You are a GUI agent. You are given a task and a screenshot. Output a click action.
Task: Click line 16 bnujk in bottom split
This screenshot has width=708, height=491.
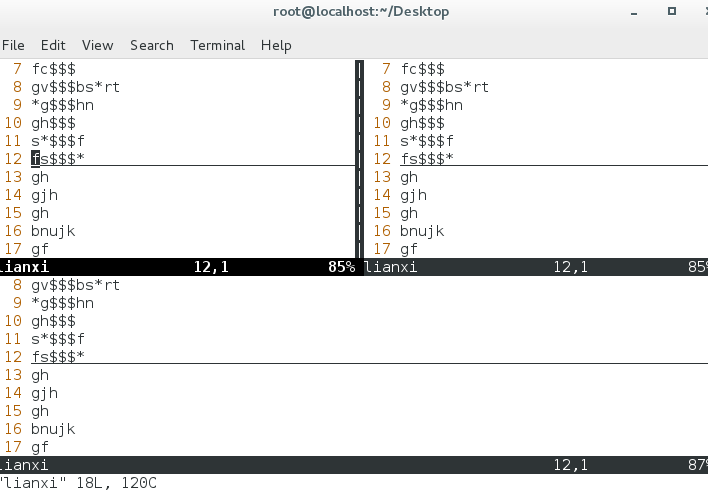coord(53,430)
